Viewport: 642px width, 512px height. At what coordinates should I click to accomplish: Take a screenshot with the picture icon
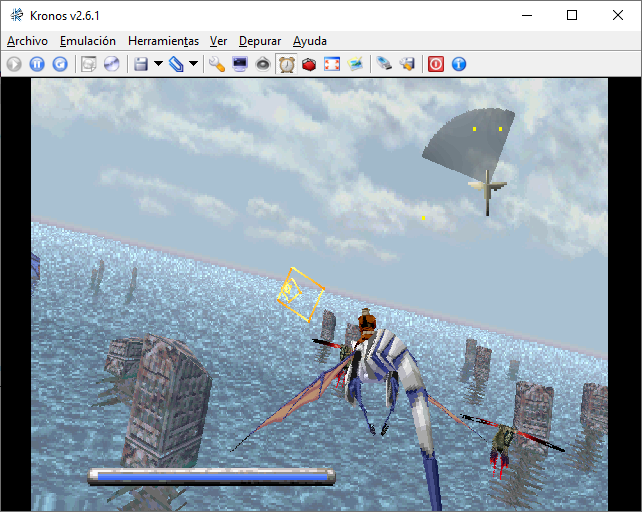point(355,64)
